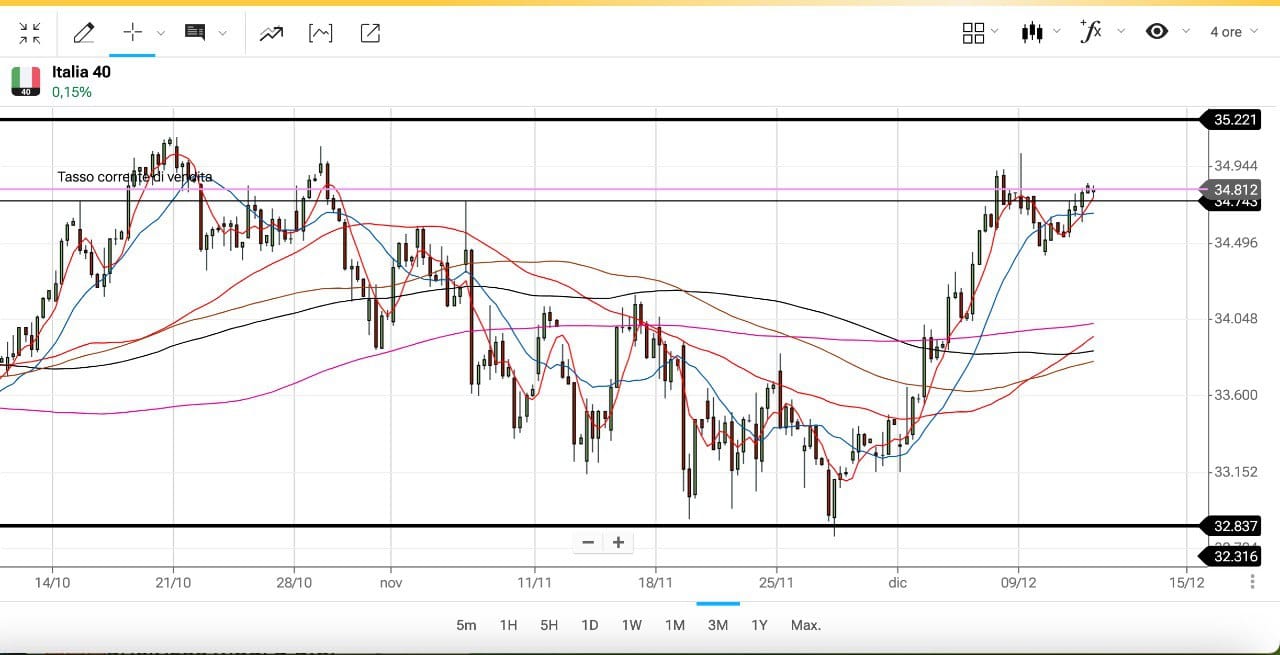Viewport: 1280px width, 655px height.
Task: Open the grid layout dropdown
Action: 979,32
